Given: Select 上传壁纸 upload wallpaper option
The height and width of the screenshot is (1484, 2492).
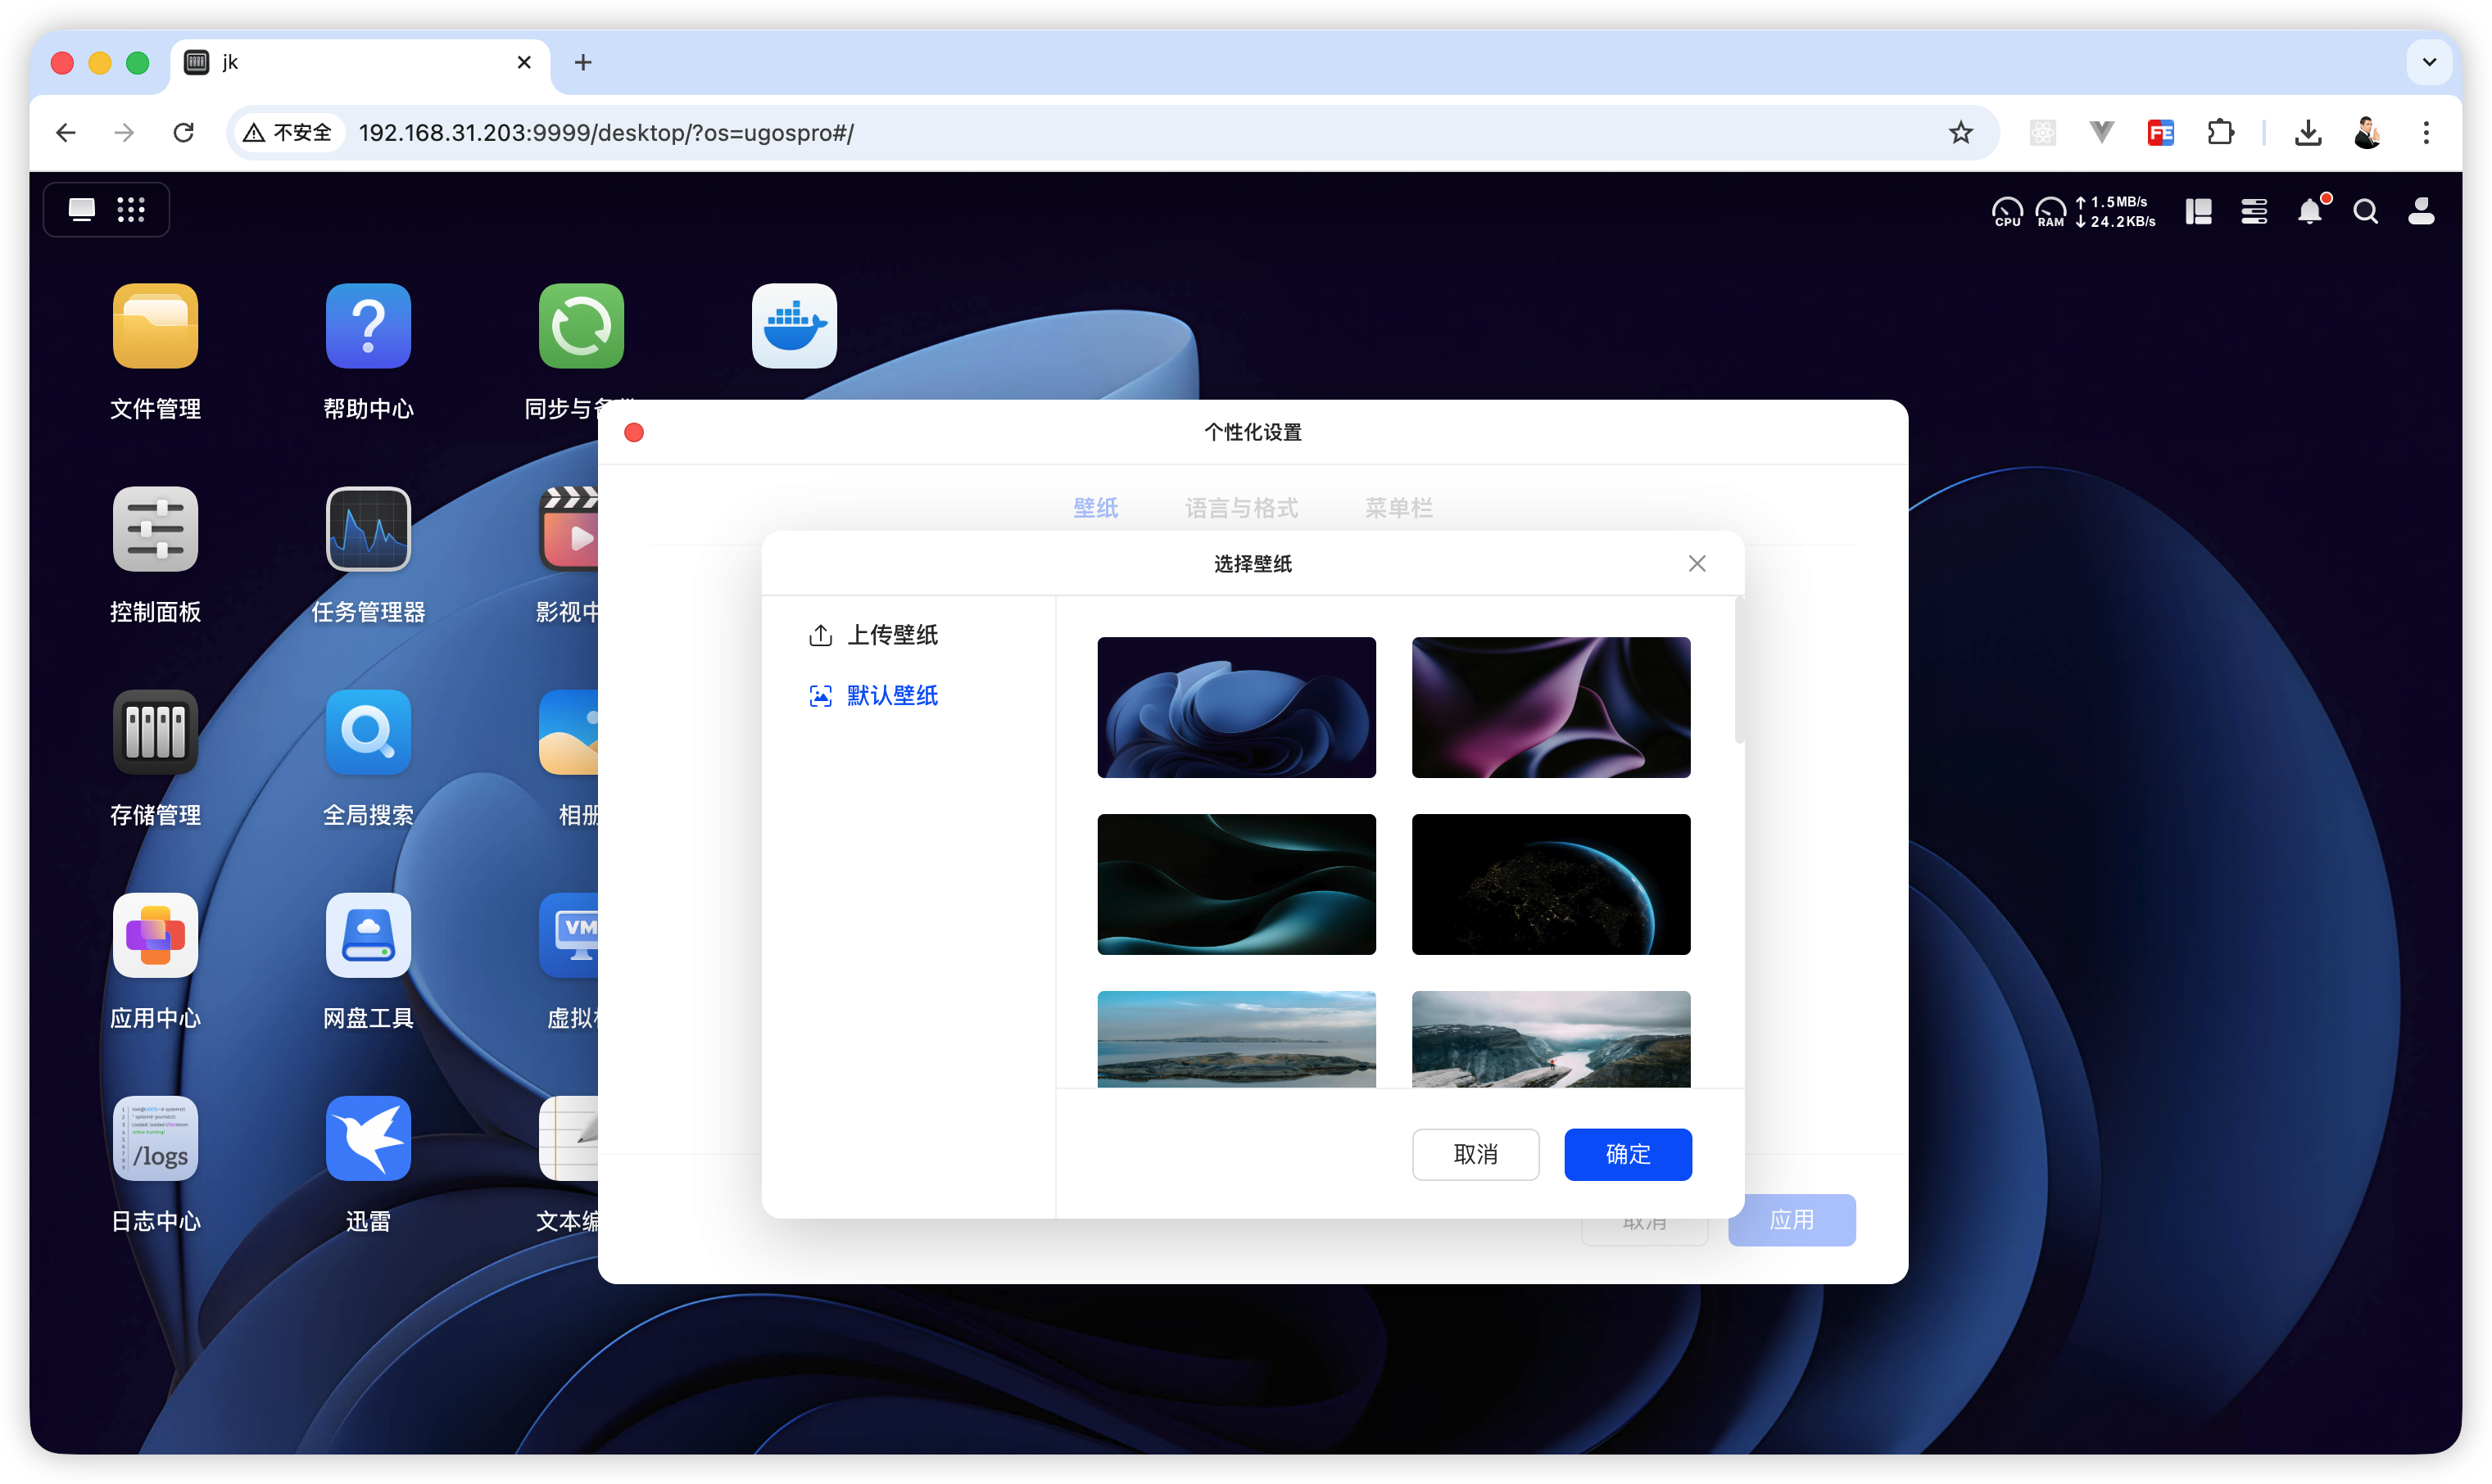Looking at the screenshot, I should (891, 635).
